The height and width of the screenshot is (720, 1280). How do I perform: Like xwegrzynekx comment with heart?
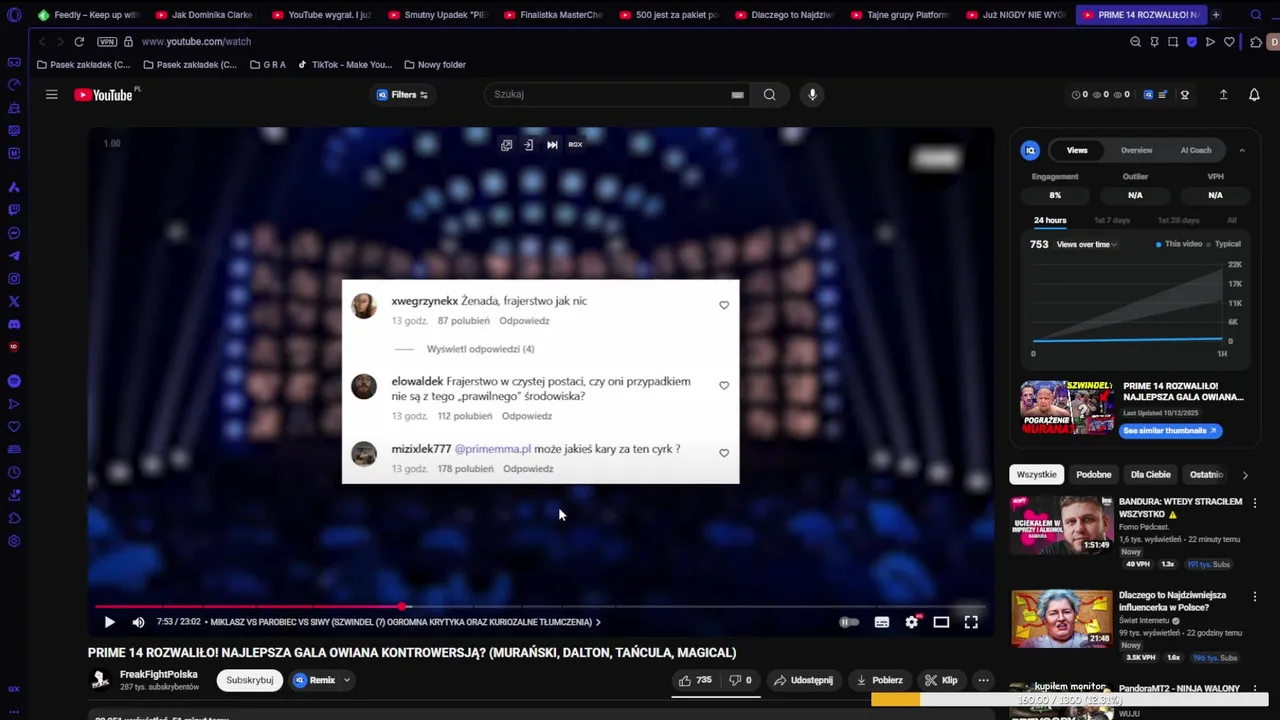click(x=724, y=305)
